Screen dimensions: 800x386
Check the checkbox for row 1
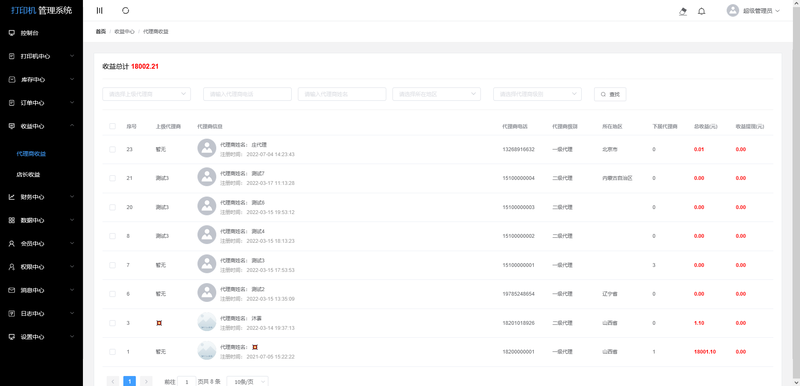pos(112,352)
